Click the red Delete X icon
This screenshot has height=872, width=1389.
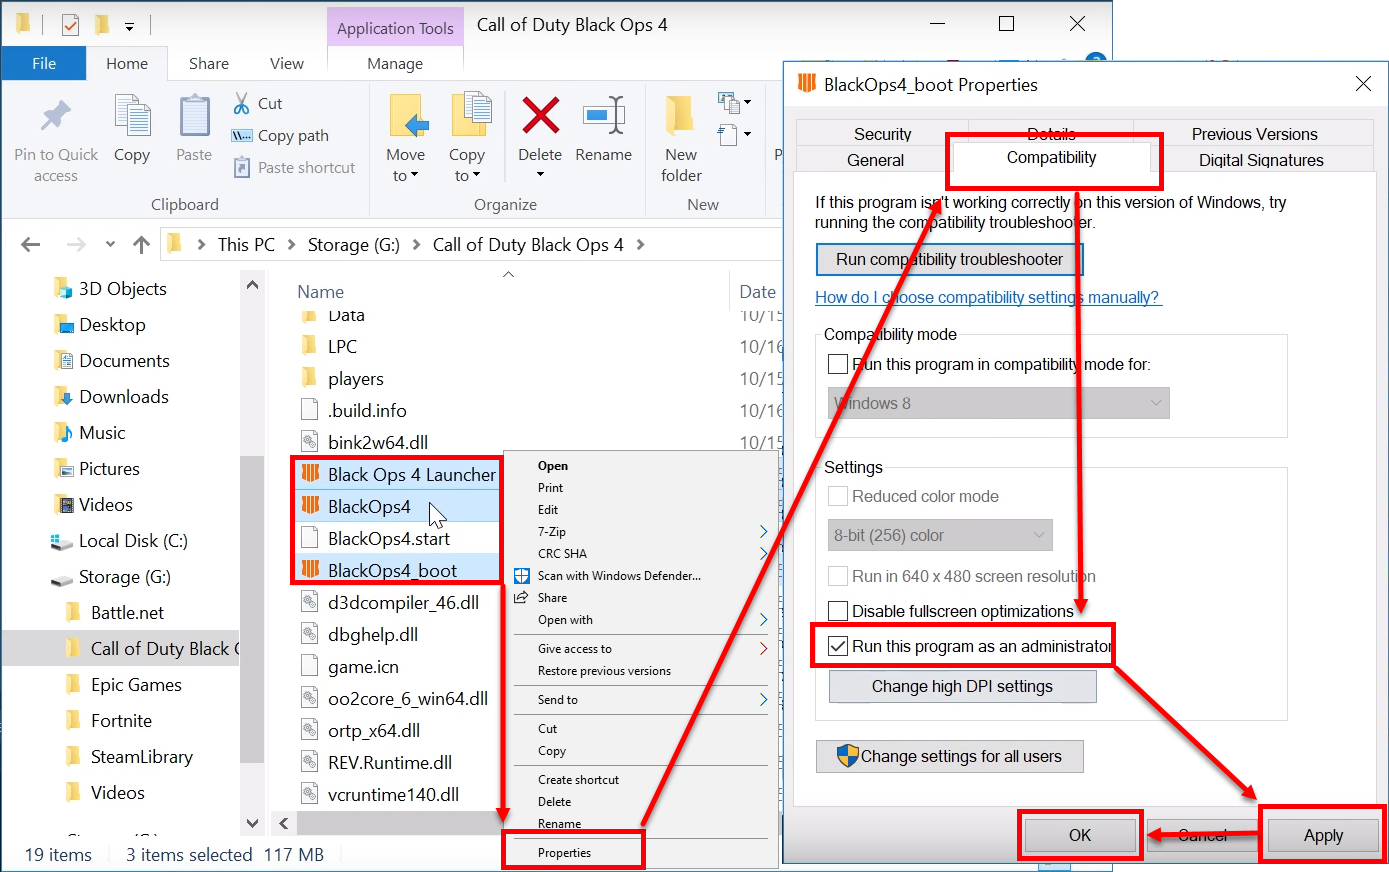pos(540,116)
